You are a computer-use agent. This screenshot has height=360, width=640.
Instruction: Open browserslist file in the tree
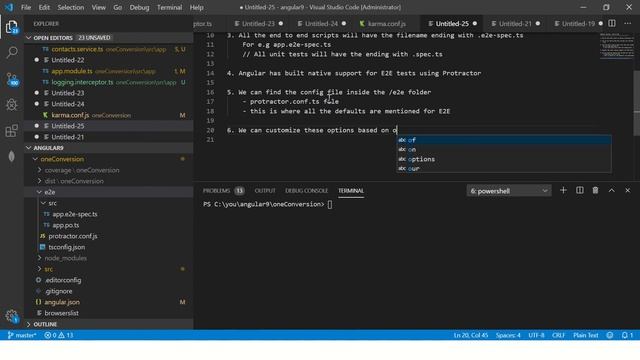tap(61, 313)
